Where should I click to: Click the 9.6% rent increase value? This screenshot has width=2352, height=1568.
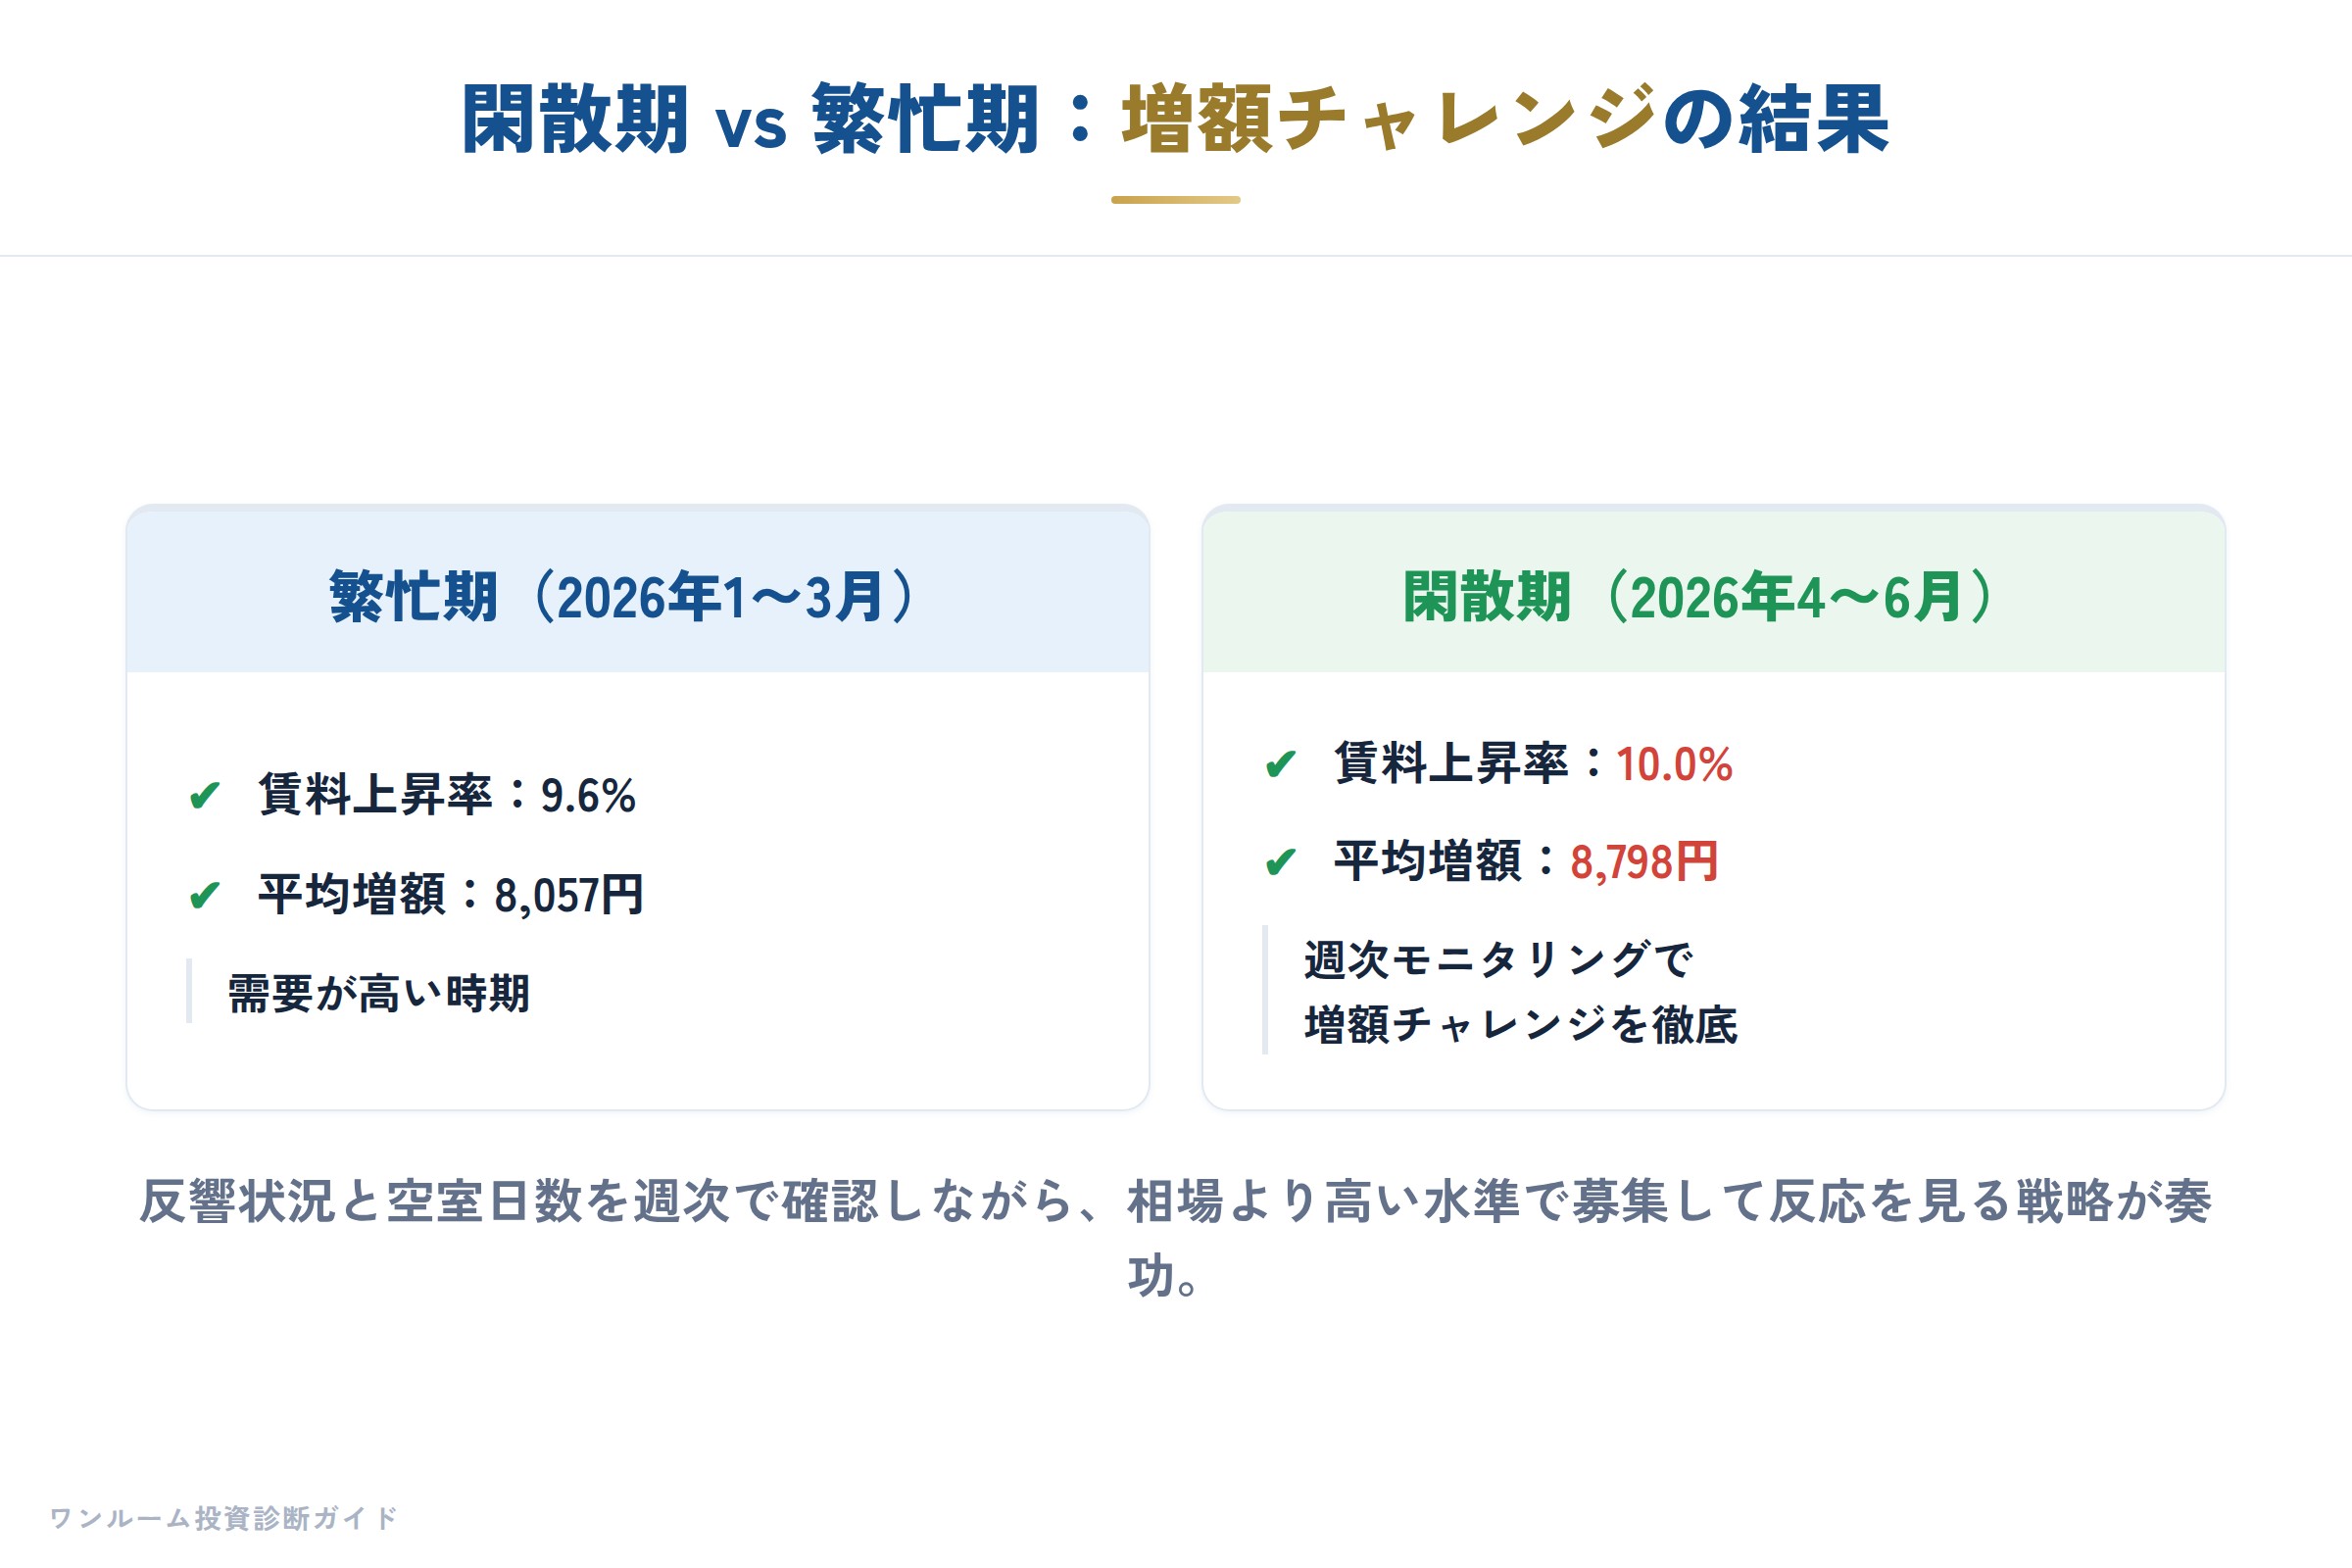click(588, 796)
